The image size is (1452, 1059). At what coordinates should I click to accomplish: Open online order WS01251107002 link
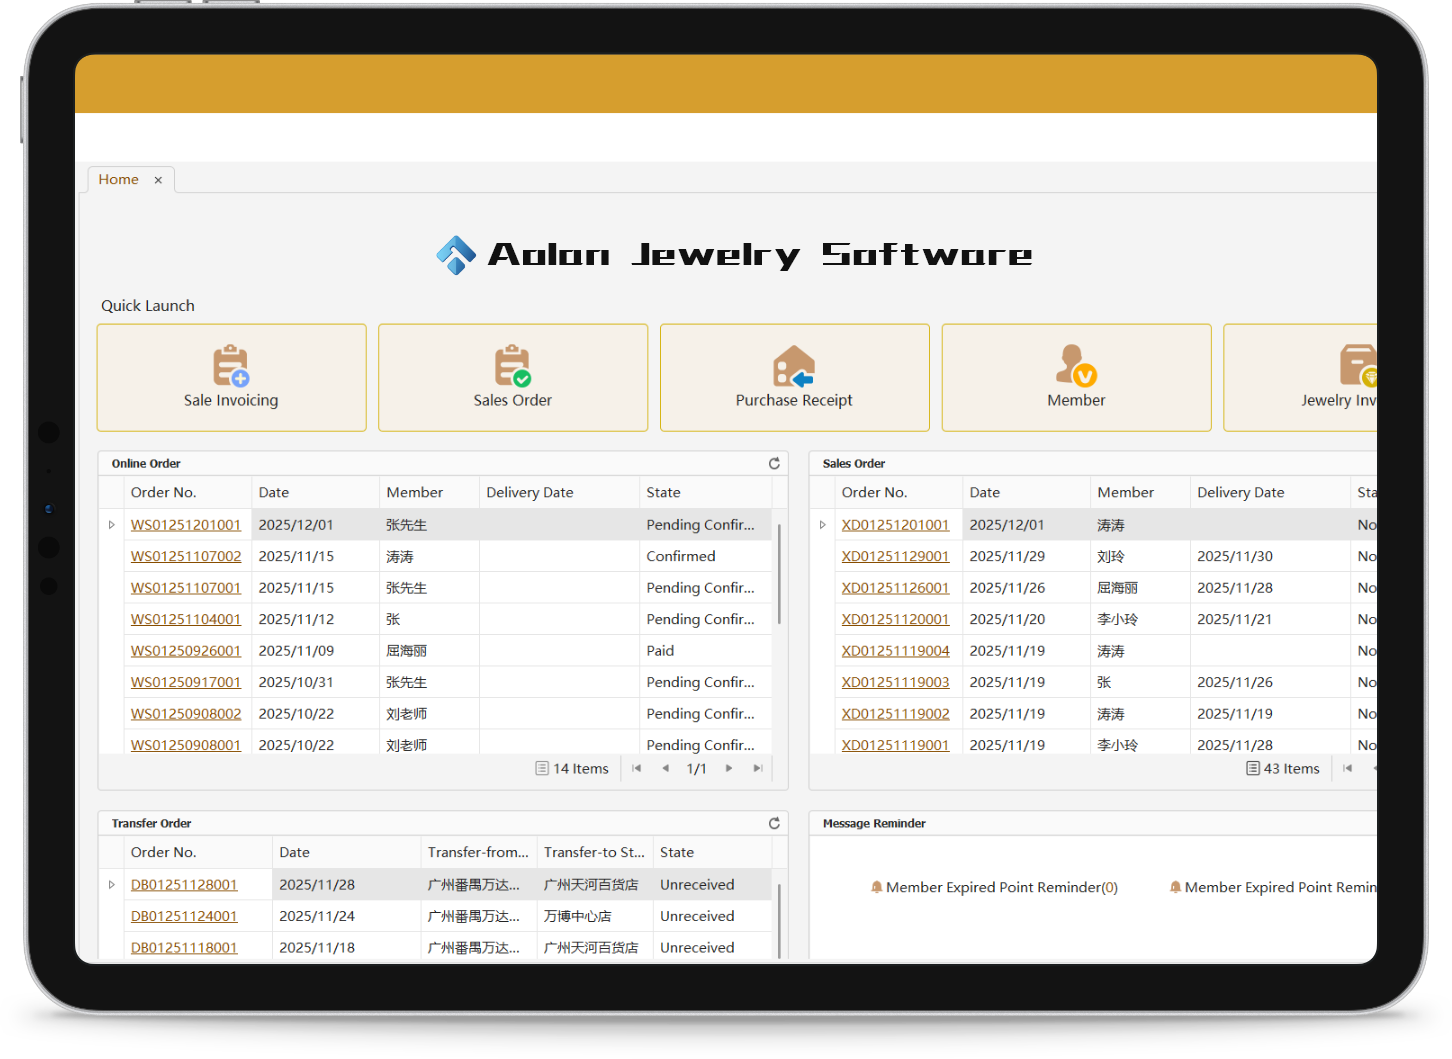[186, 556]
